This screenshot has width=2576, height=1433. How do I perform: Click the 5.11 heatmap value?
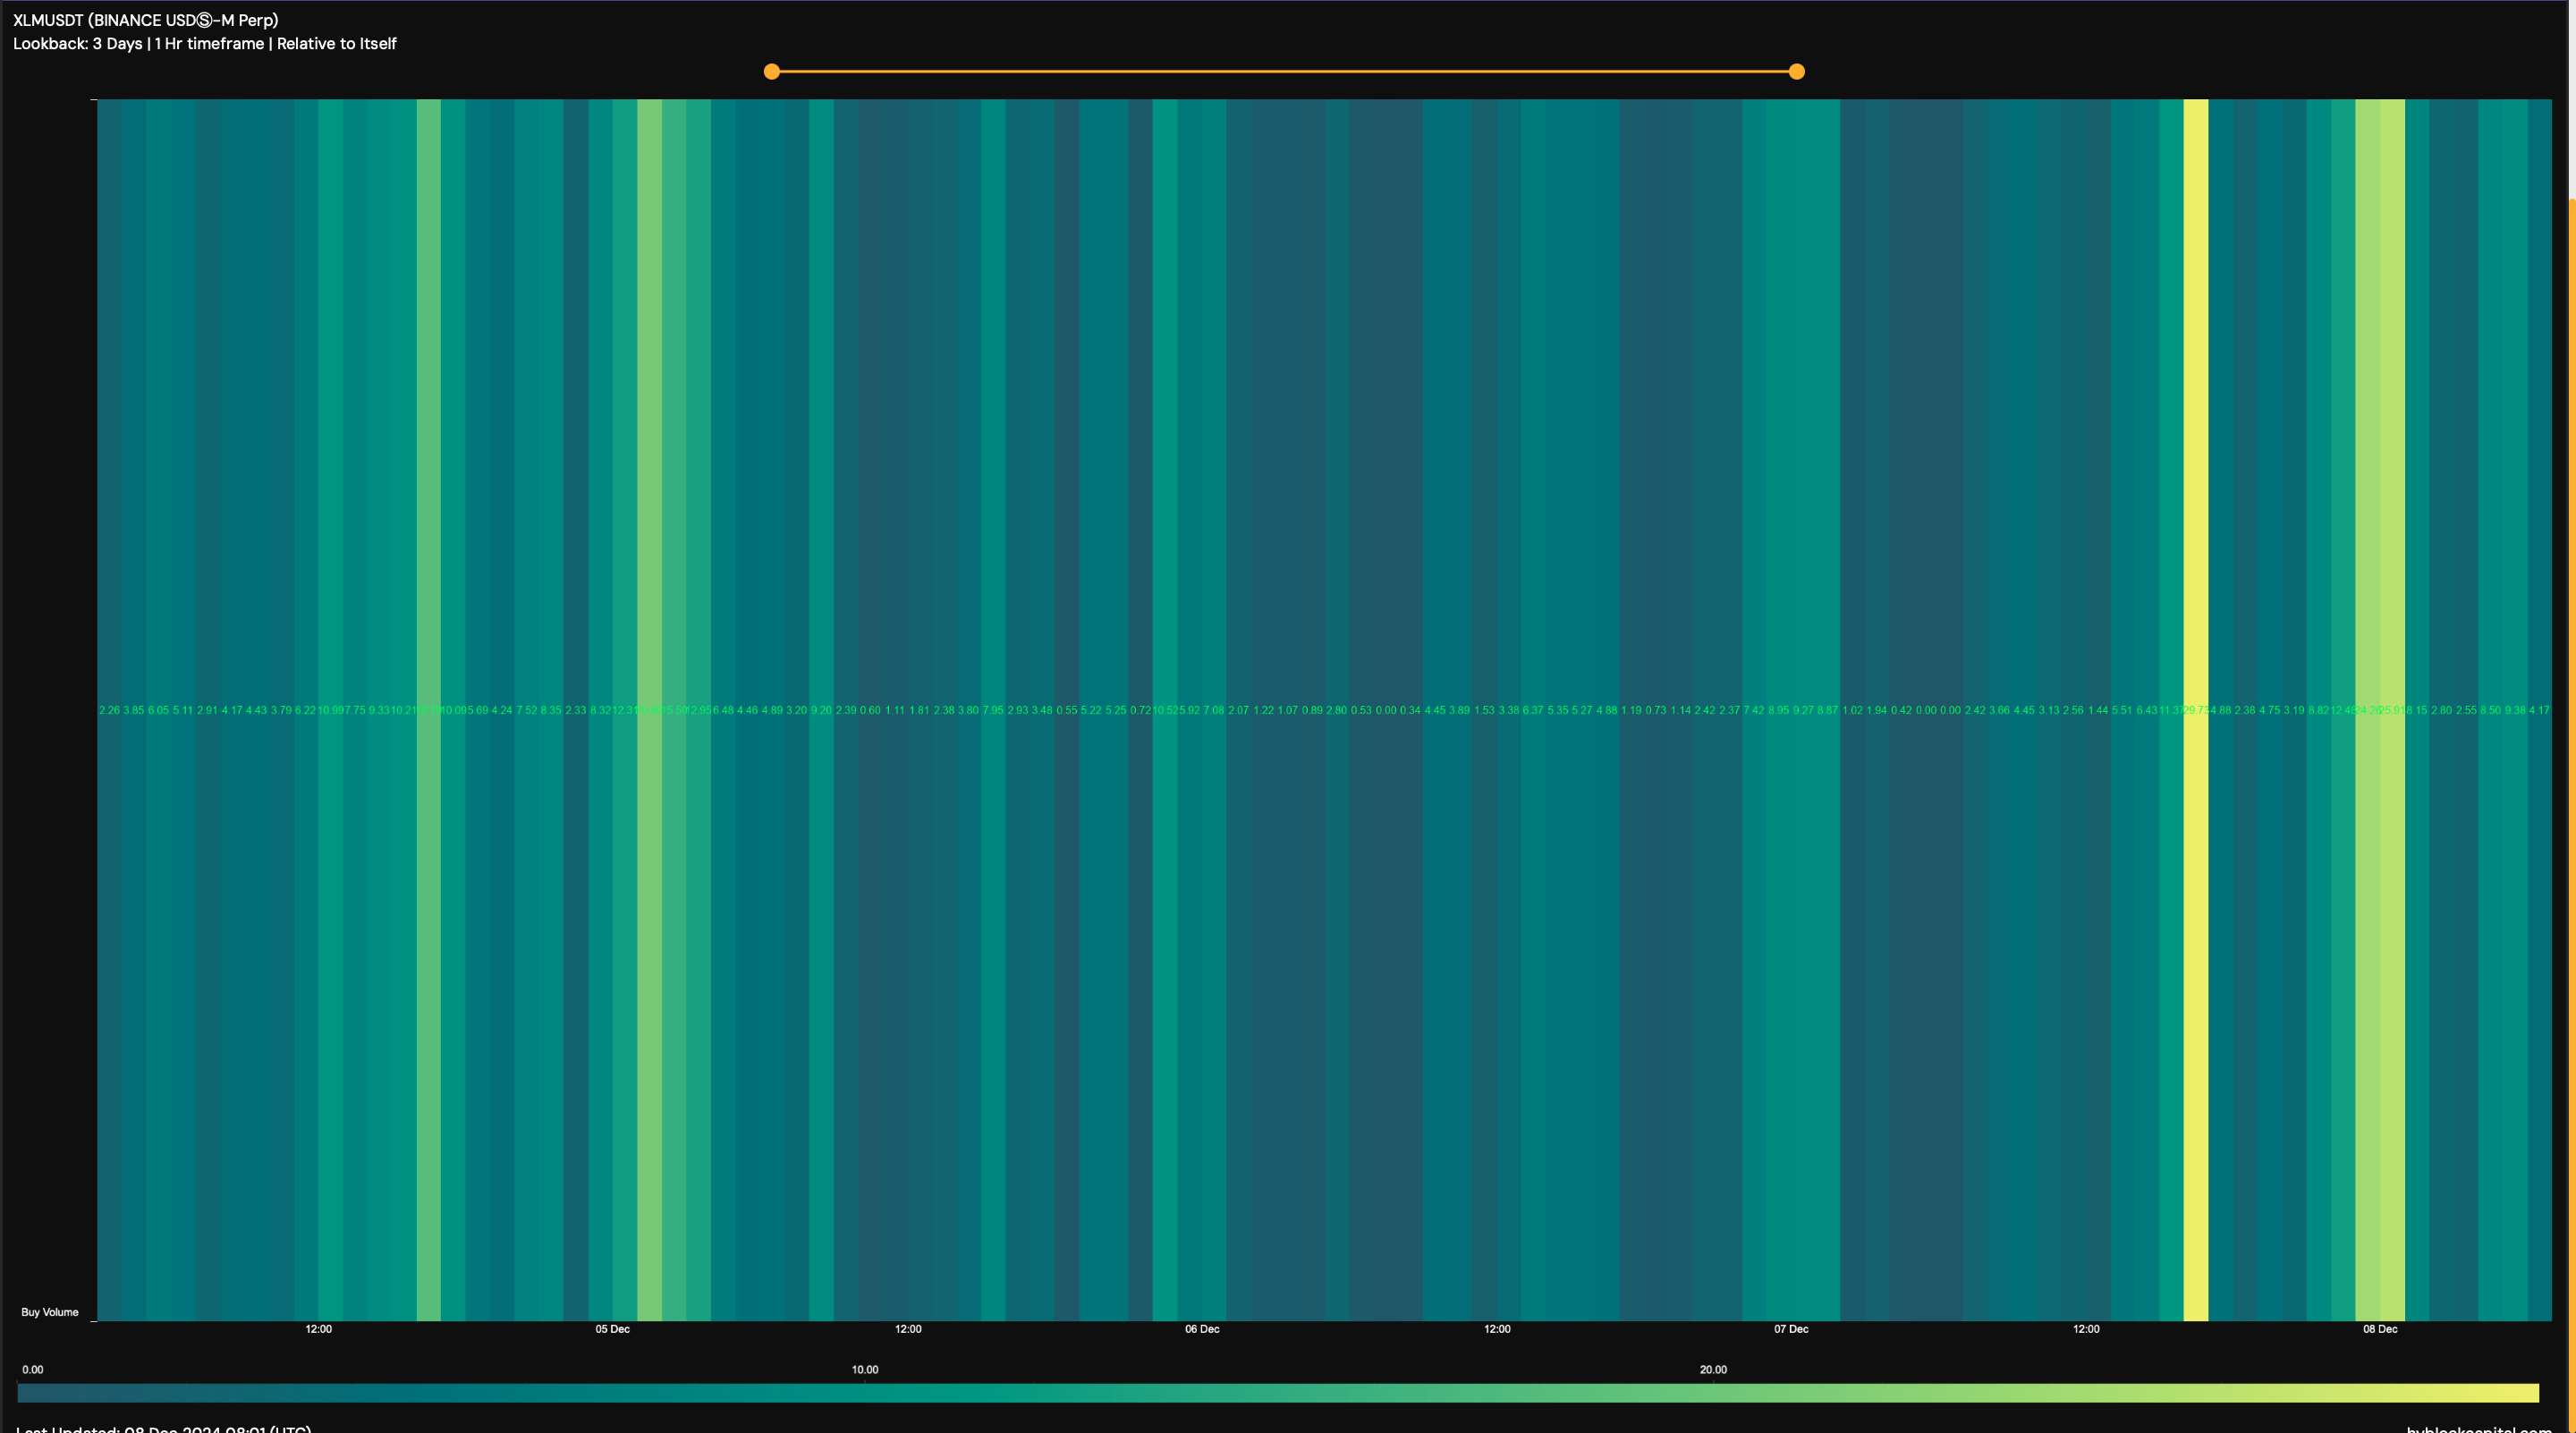tap(183, 710)
